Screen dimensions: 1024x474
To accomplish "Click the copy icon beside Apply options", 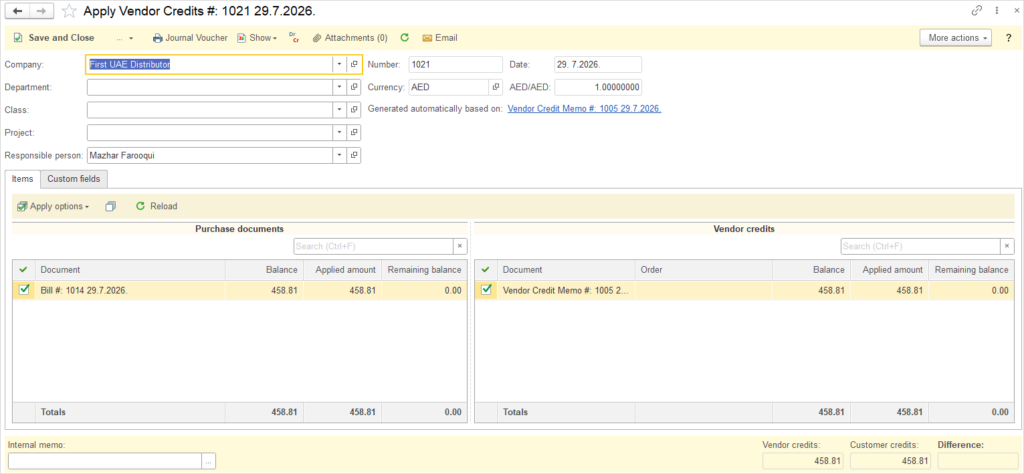I will click(110, 206).
